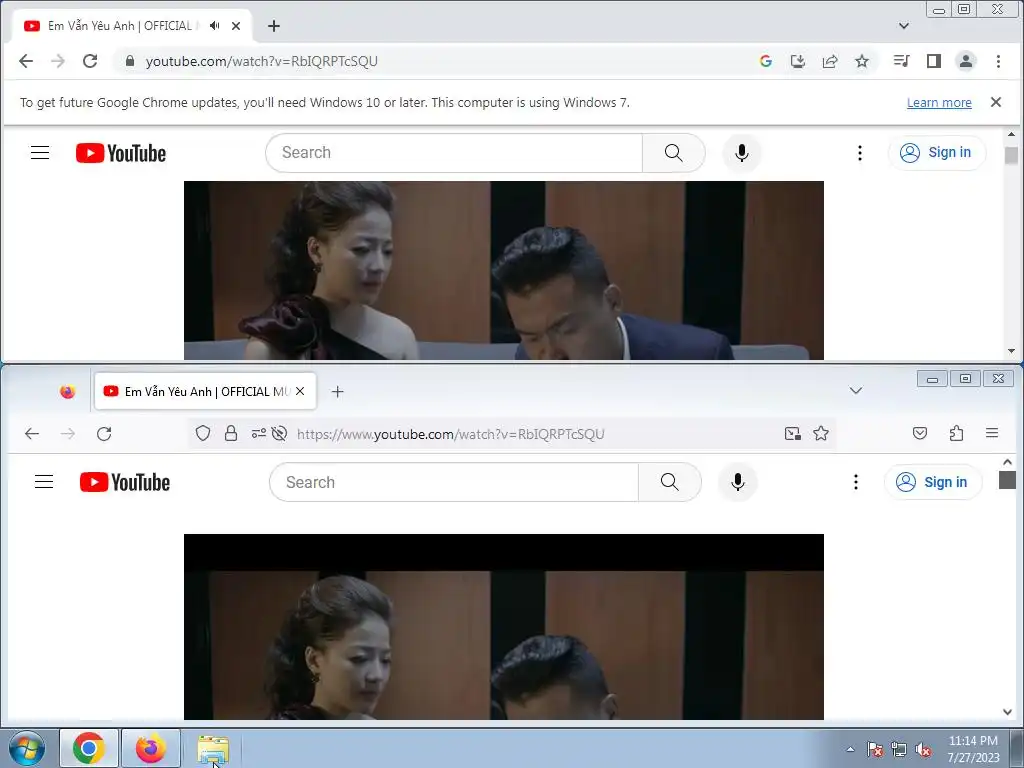This screenshot has width=1024, height=768.
Task: Click YouTube Search field in Firefox
Action: [454, 482]
